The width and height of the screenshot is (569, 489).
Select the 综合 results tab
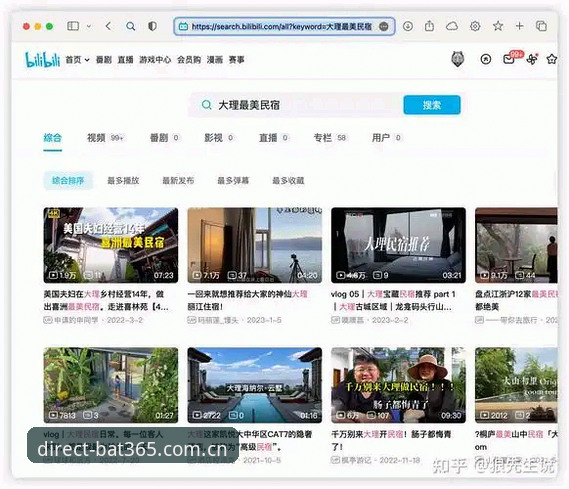[x=53, y=138]
